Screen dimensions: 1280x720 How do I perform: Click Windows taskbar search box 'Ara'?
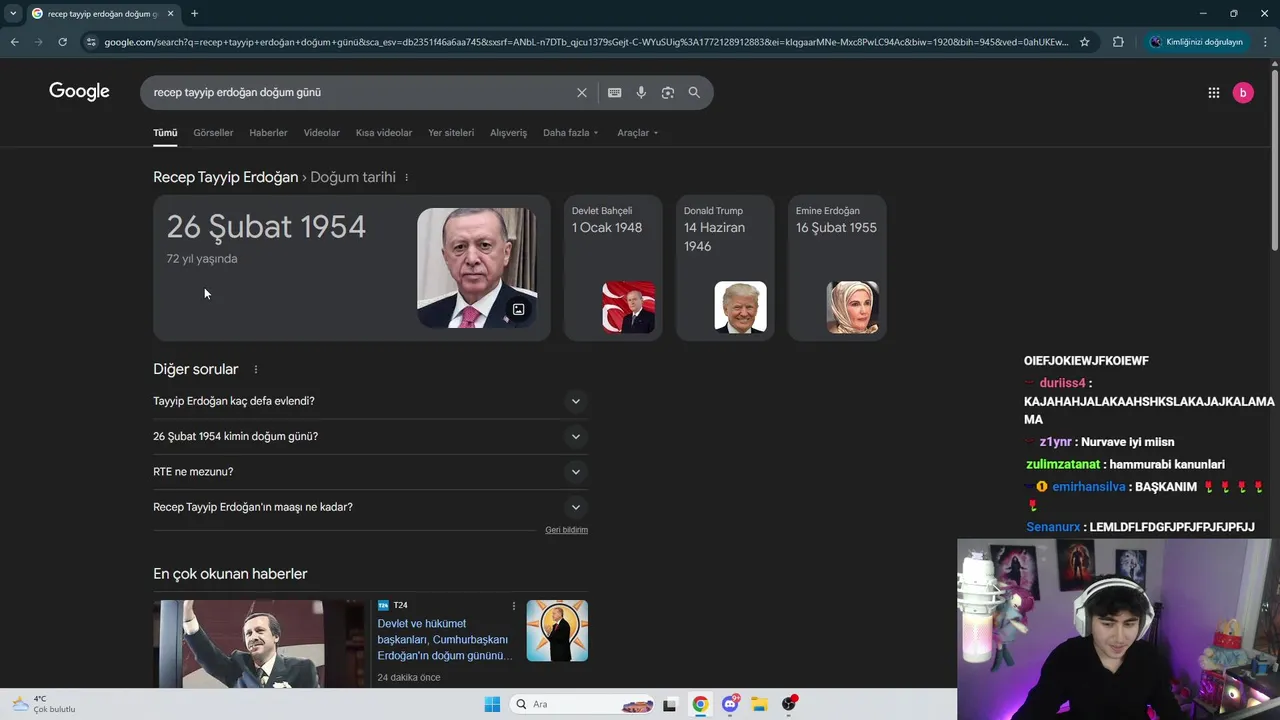[x=584, y=704]
